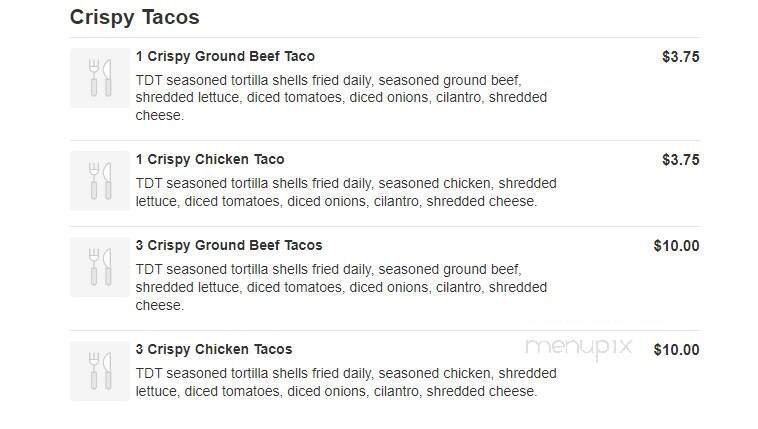The height and width of the screenshot is (429, 758).
Task: Open the 1 Crispy Ground Beef Taco item title
Action: [x=225, y=56]
